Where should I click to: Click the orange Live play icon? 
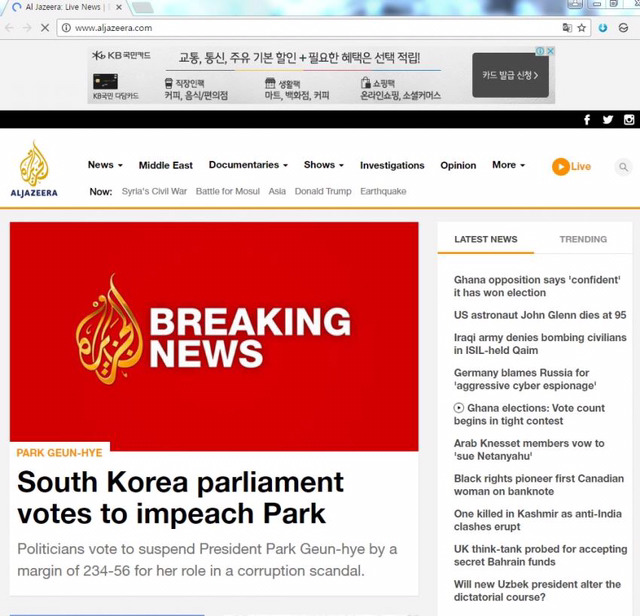point(561,167)
